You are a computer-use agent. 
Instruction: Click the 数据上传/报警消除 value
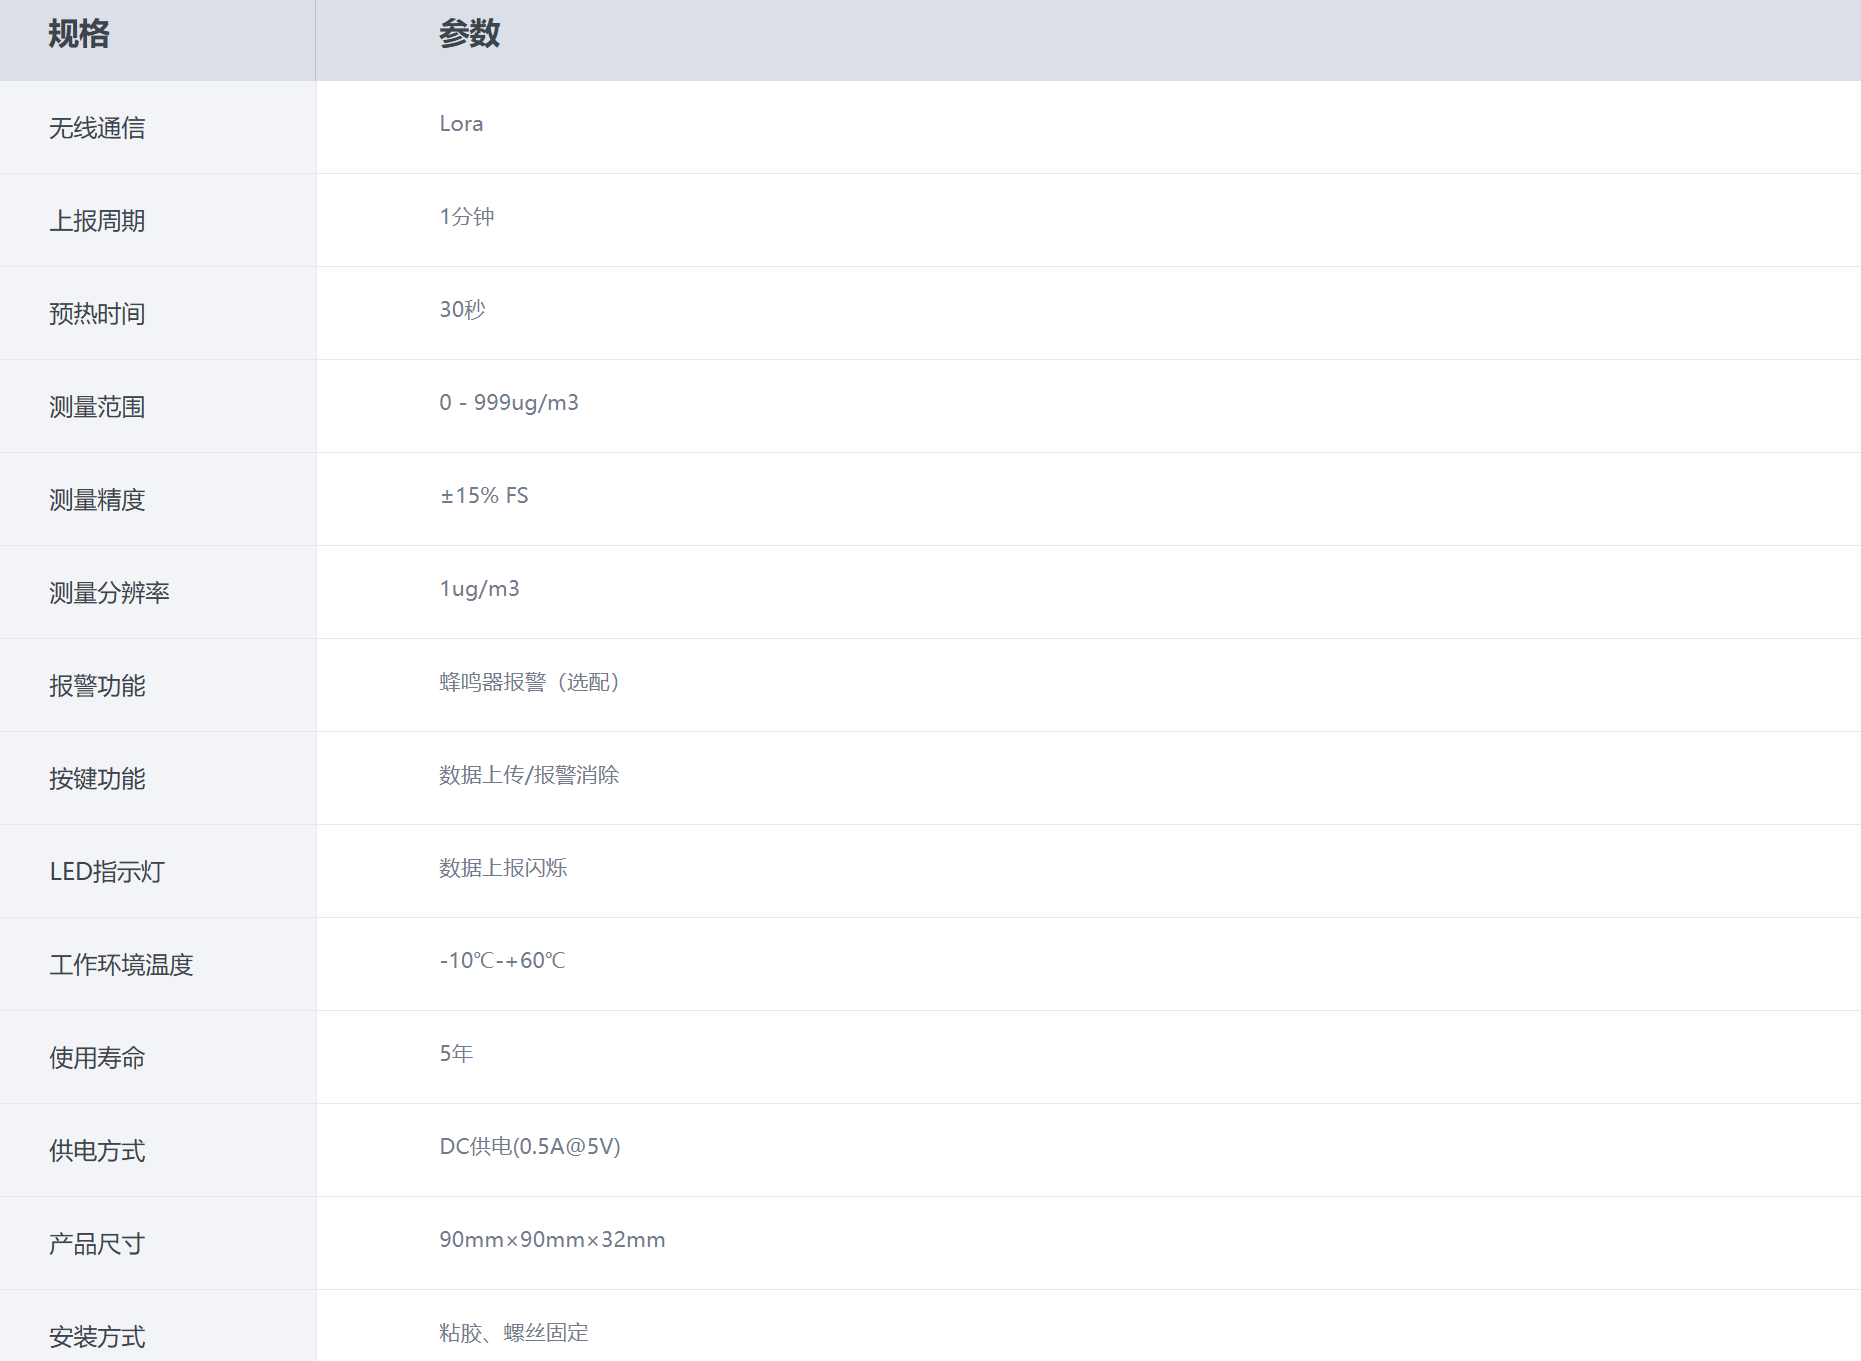(529, 775)
